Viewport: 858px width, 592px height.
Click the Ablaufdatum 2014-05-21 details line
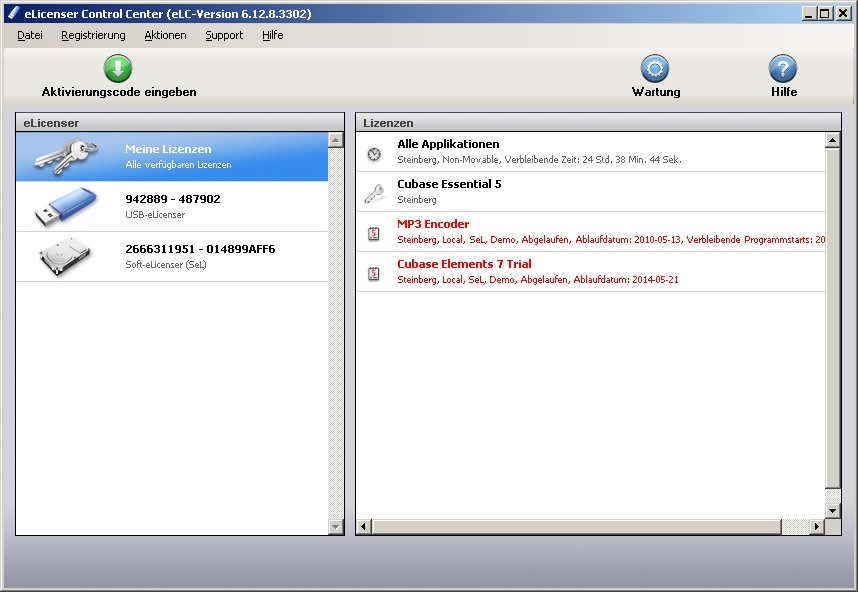[x=537, y=280]
